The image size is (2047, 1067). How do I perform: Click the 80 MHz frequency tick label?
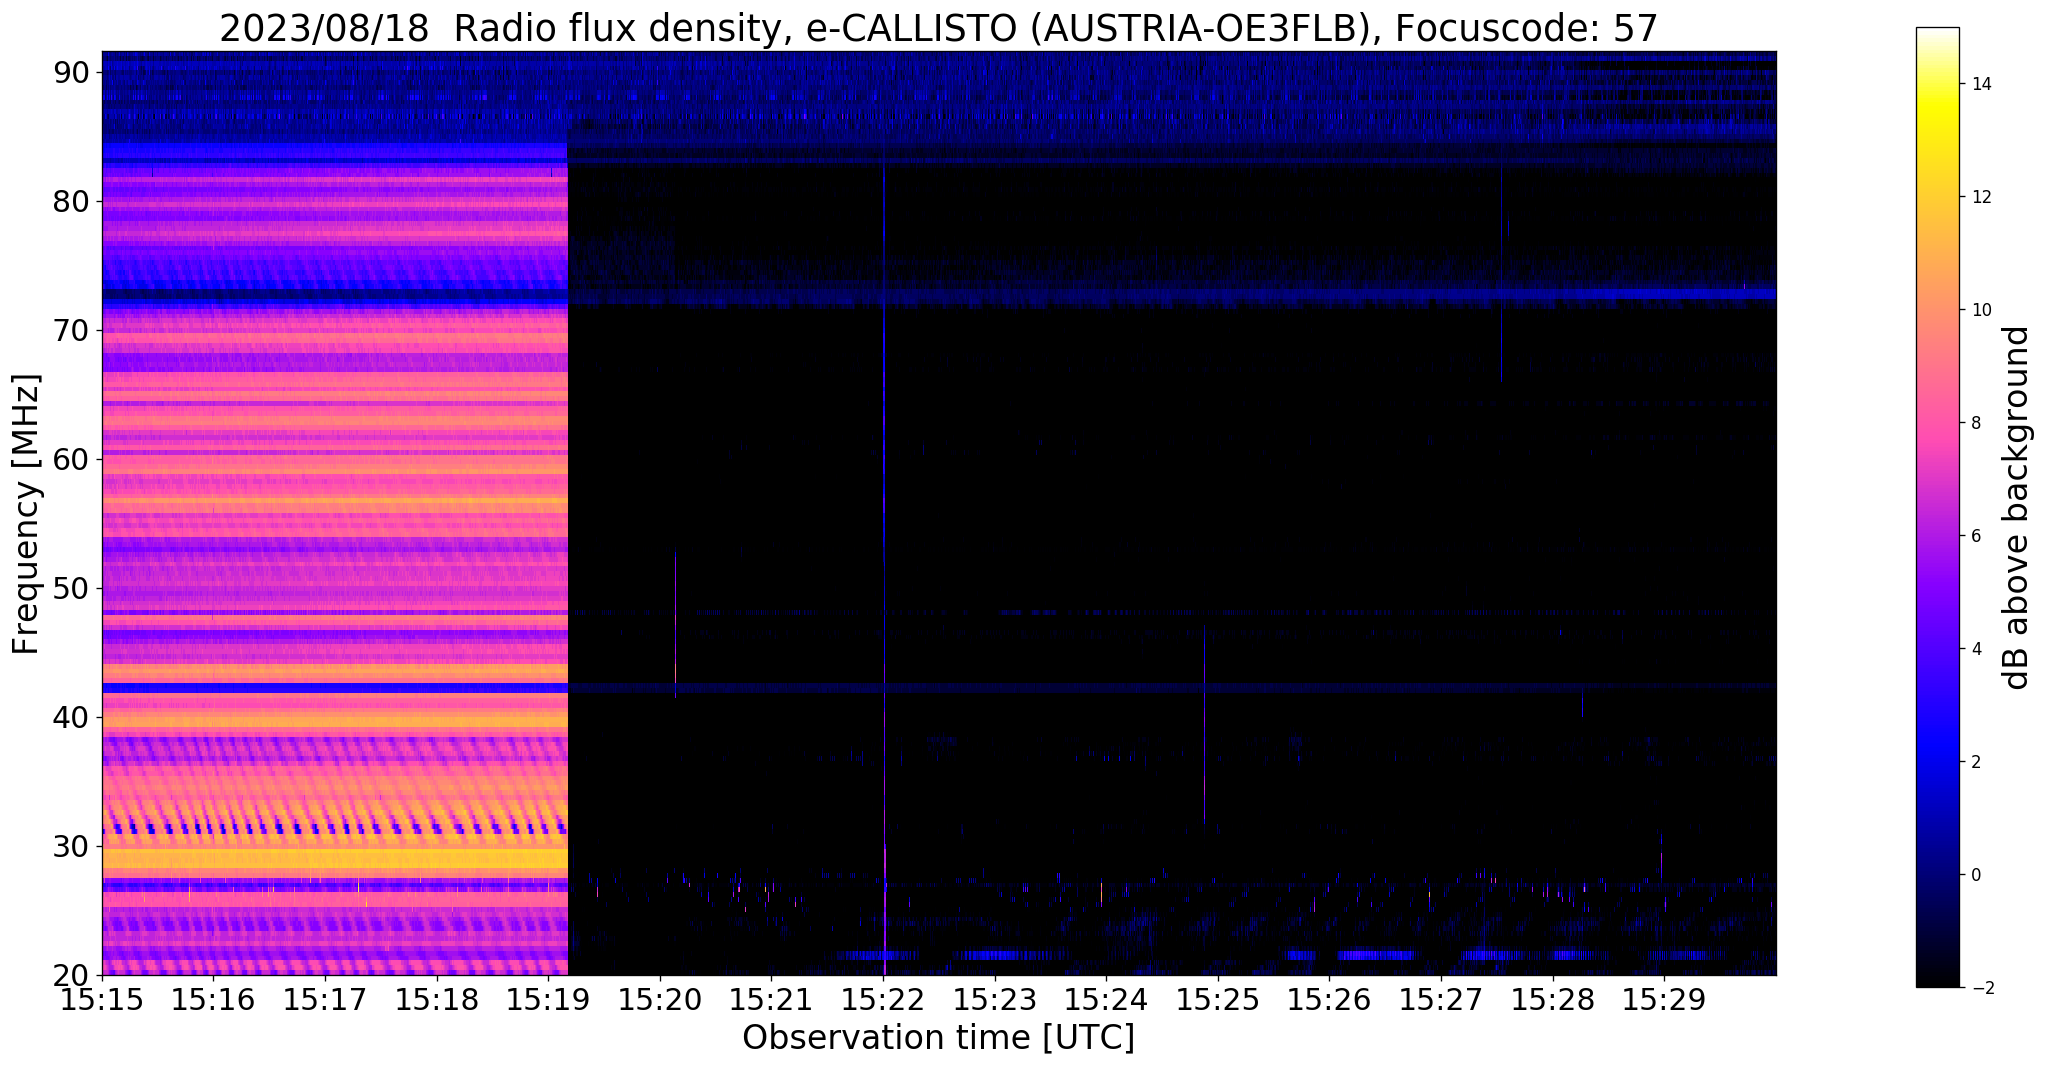tap(71, 201)
